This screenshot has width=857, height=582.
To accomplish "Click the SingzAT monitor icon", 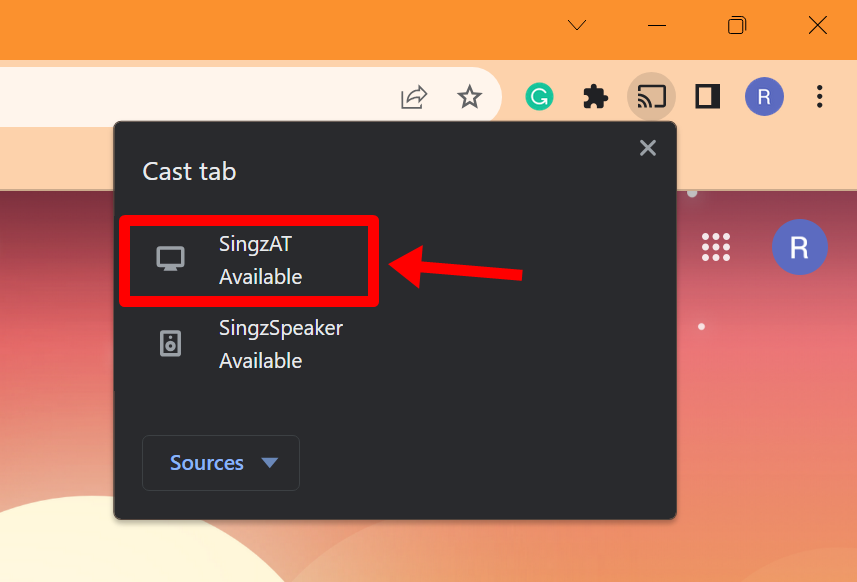I will [x=171, y=258].
